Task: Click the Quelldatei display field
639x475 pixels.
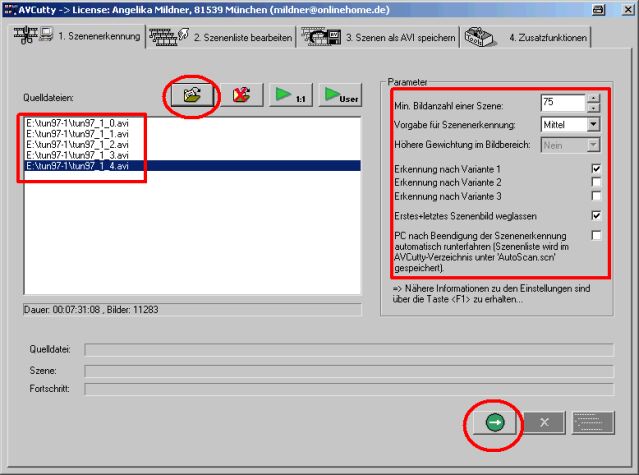Action: 349,350
